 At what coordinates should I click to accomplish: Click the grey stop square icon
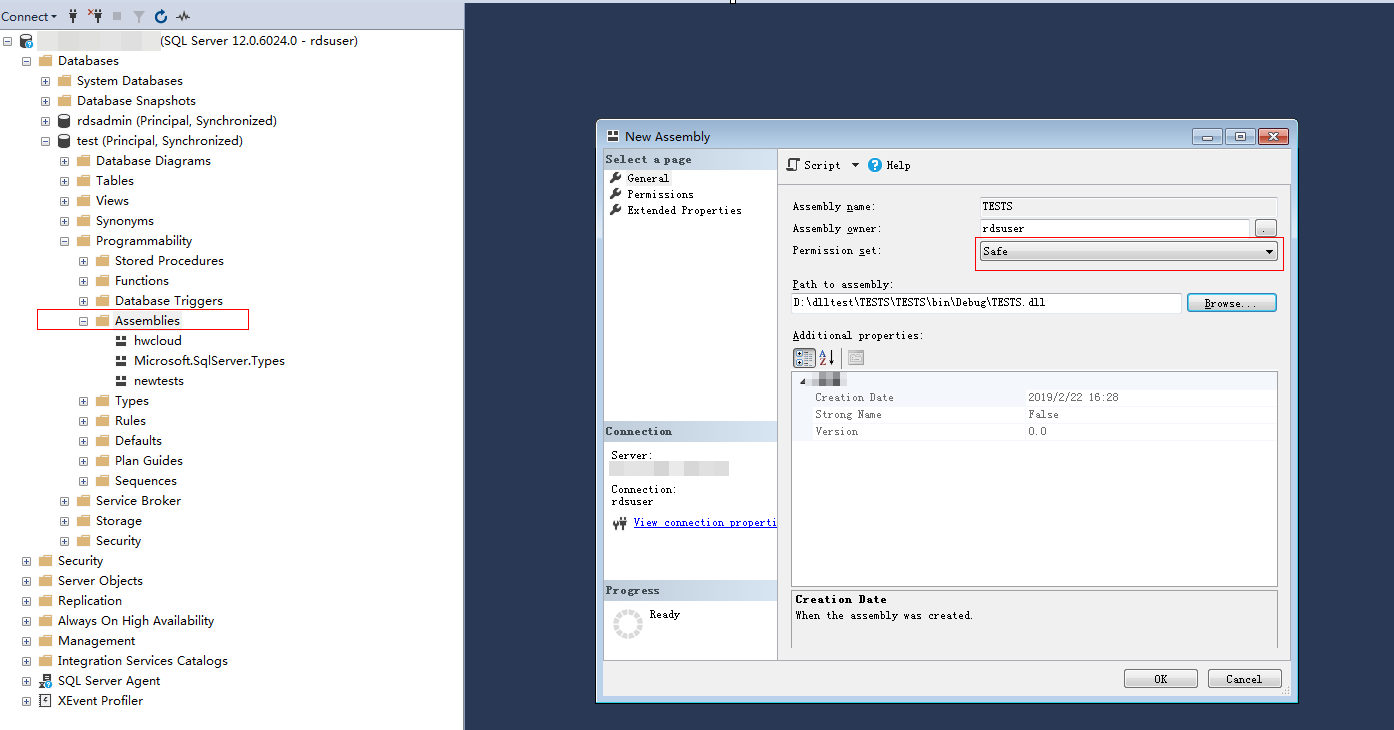117,16
